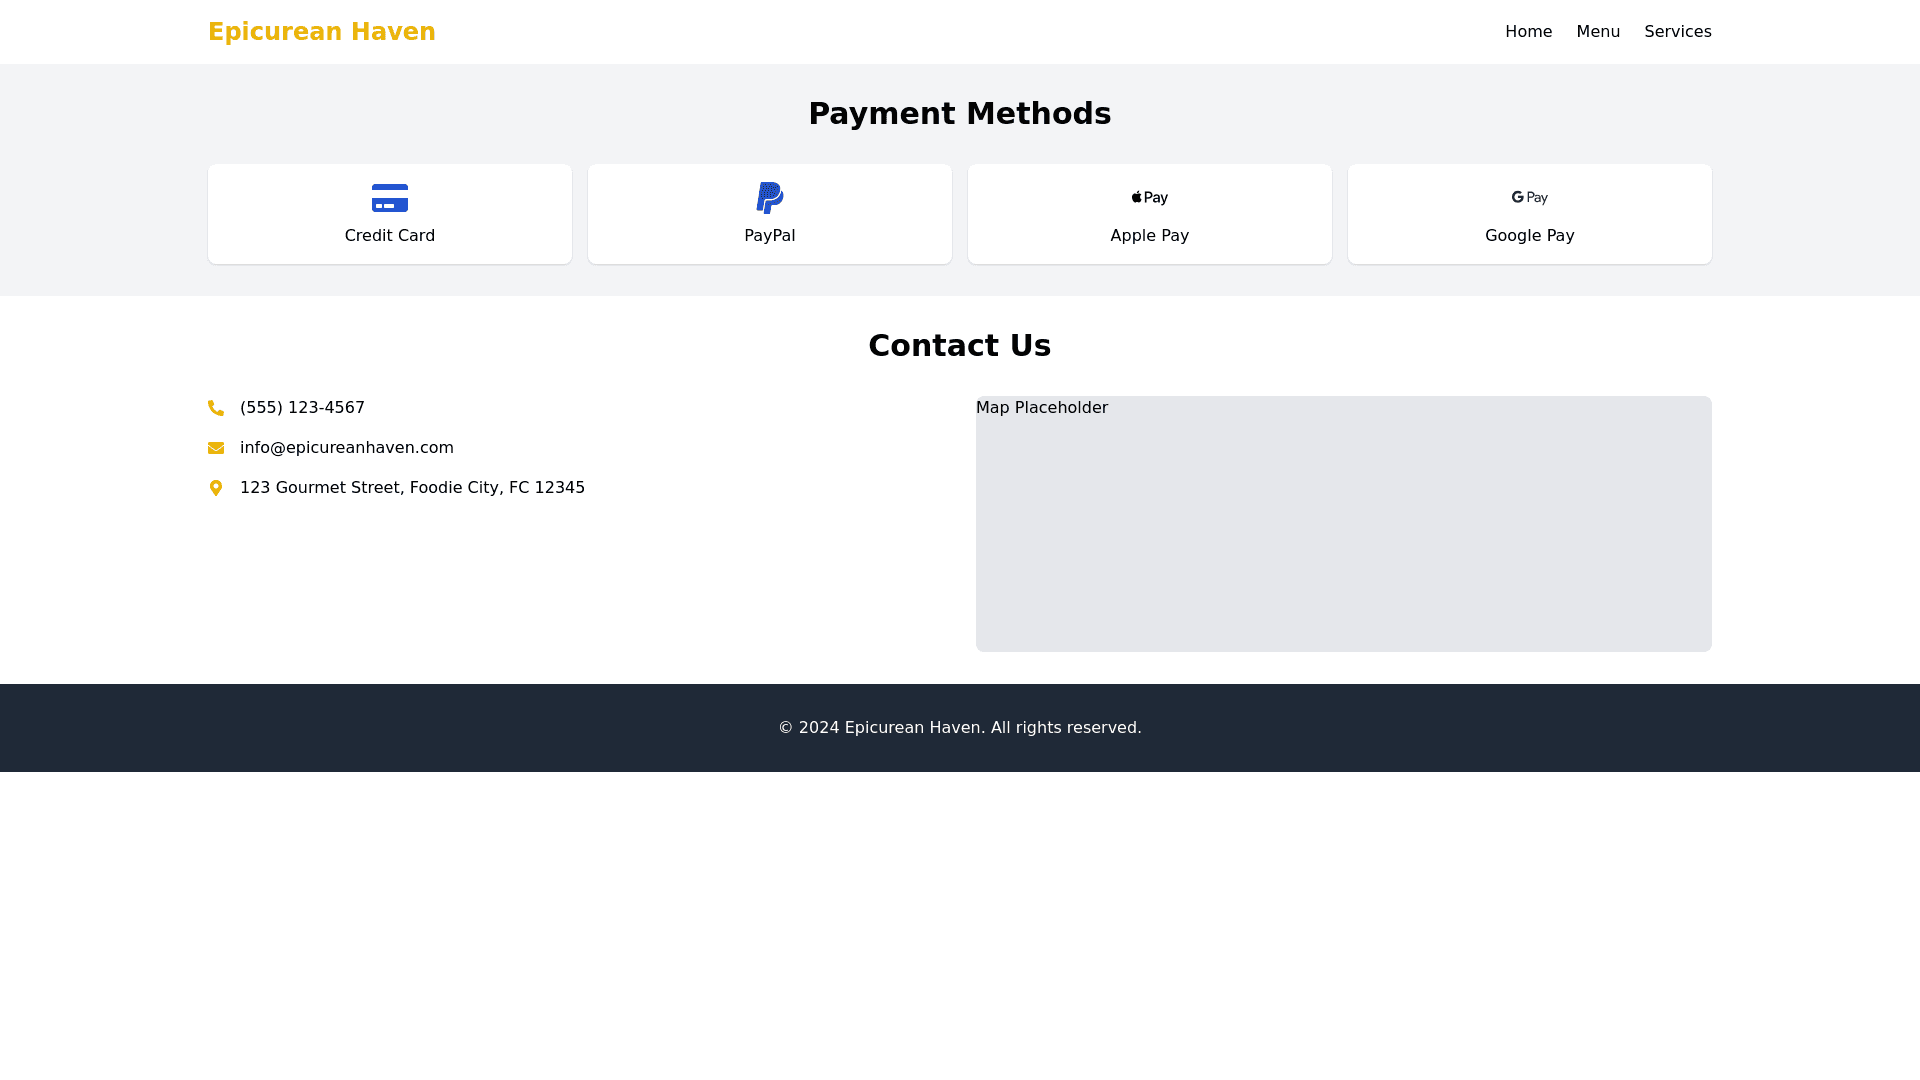The image size is (1920, 1080).
Task: Go to the Services nav item
Action: coord(1677,32)
